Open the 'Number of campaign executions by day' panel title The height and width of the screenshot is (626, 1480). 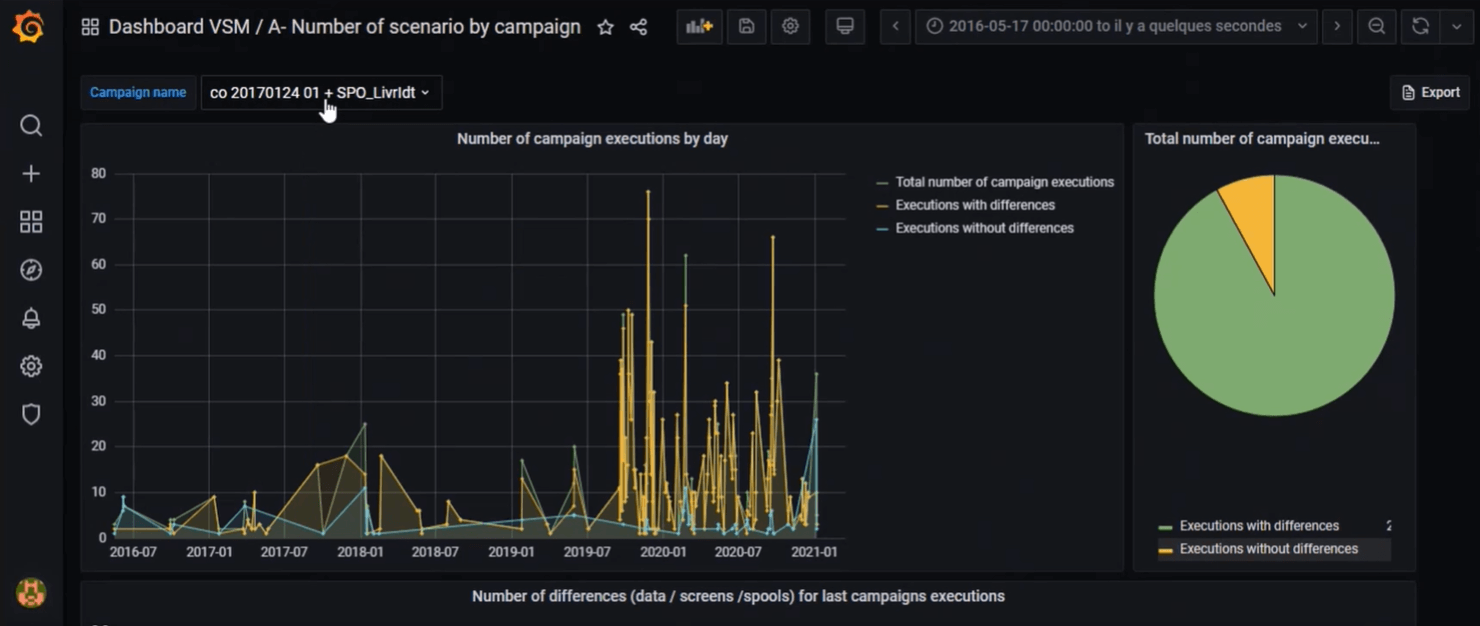click(592, 139)
